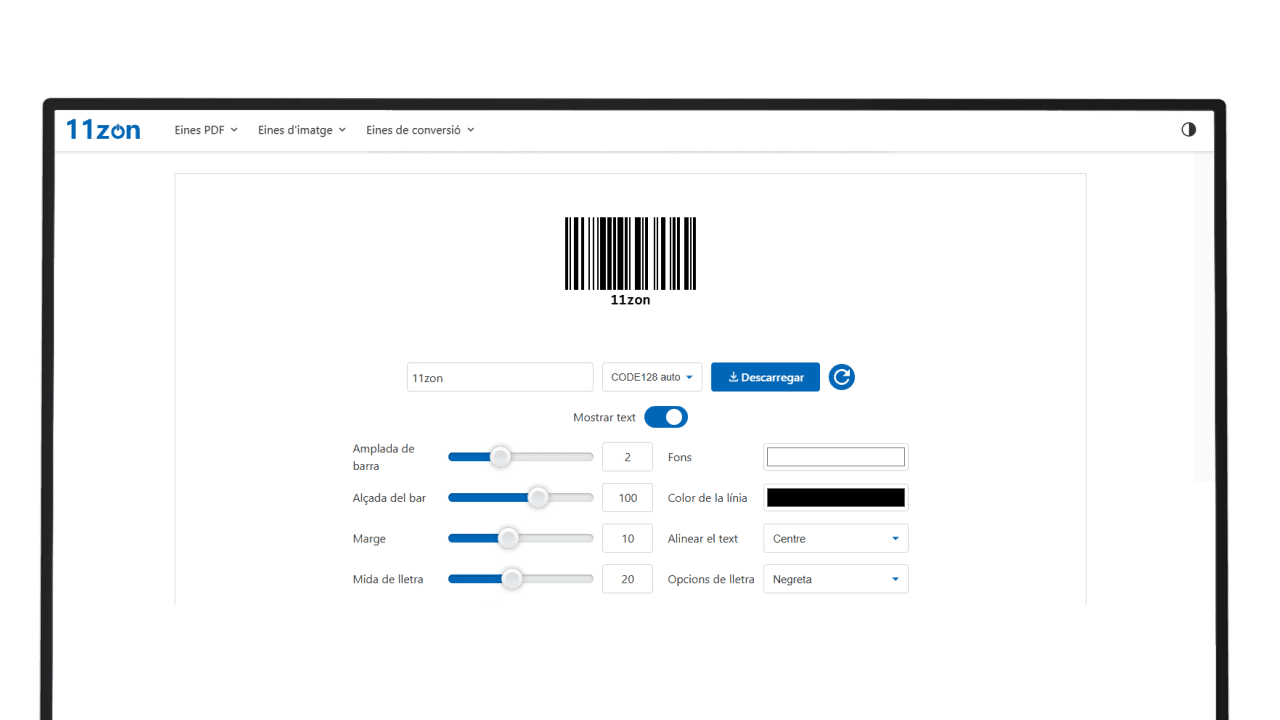1280x720 pixels.
Task: Toggle dark mode contrast icon
Action: tap(1188, 129)
